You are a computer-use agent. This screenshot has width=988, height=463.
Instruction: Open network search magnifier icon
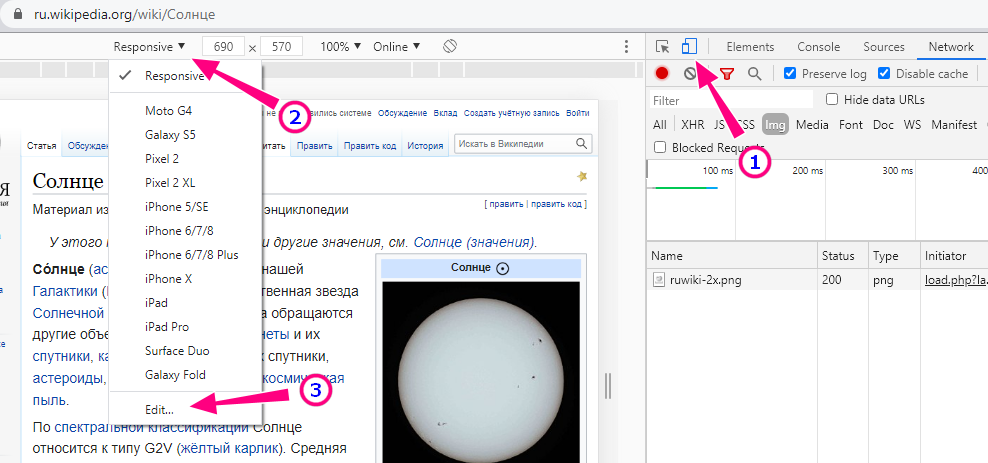[755, 73]
